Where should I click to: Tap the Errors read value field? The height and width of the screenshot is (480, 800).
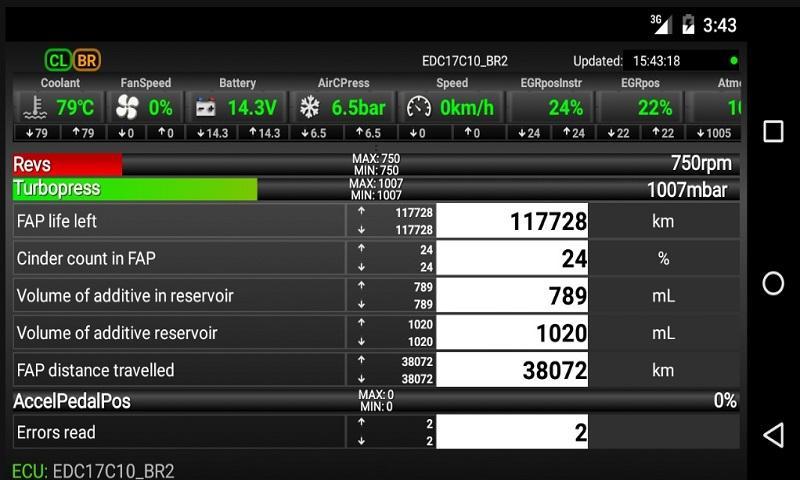(x=512, y=432)
